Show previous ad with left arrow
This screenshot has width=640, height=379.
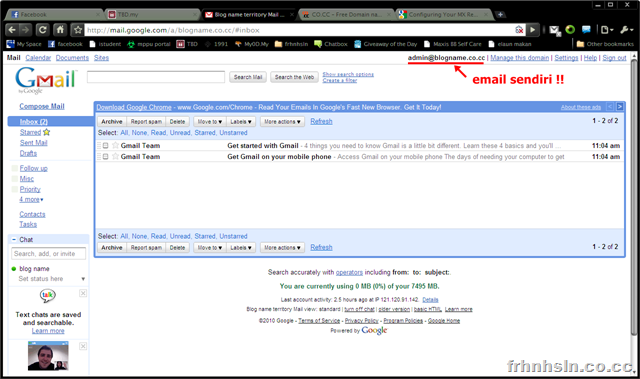610,107
